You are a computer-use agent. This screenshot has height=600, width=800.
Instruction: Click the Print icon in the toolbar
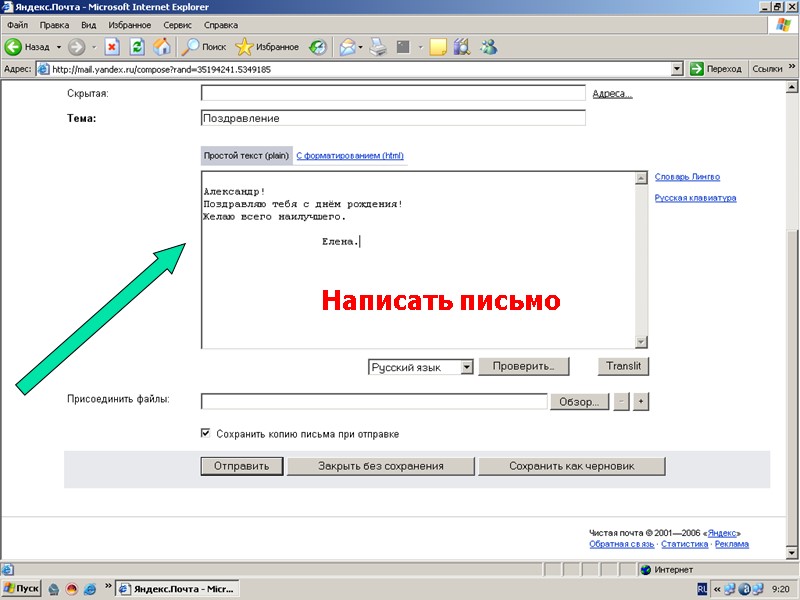pyautogui.click(x=375, y=46)
